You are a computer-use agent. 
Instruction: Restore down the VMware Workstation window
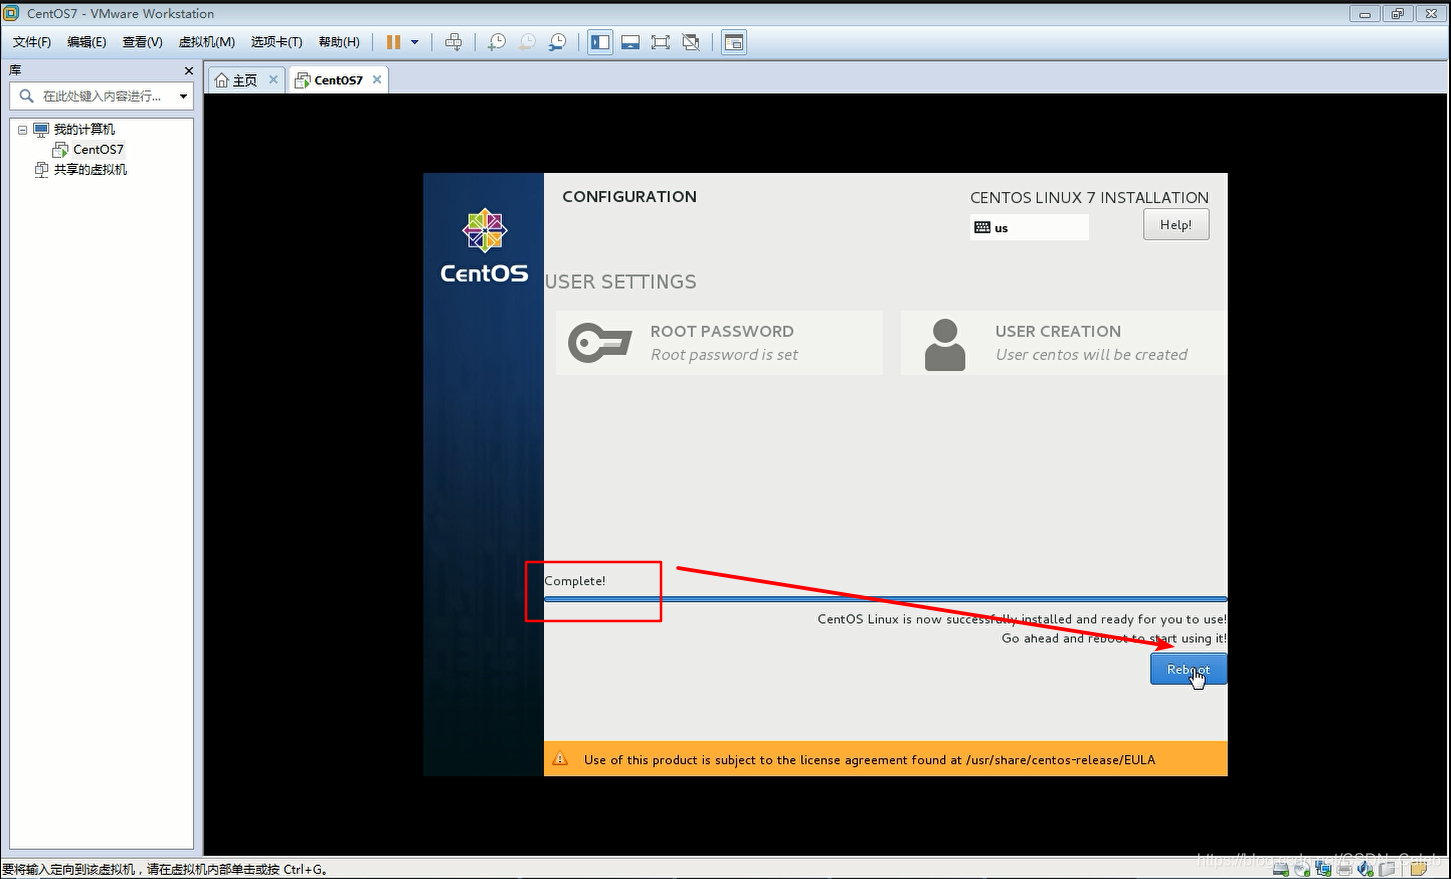1397,13
